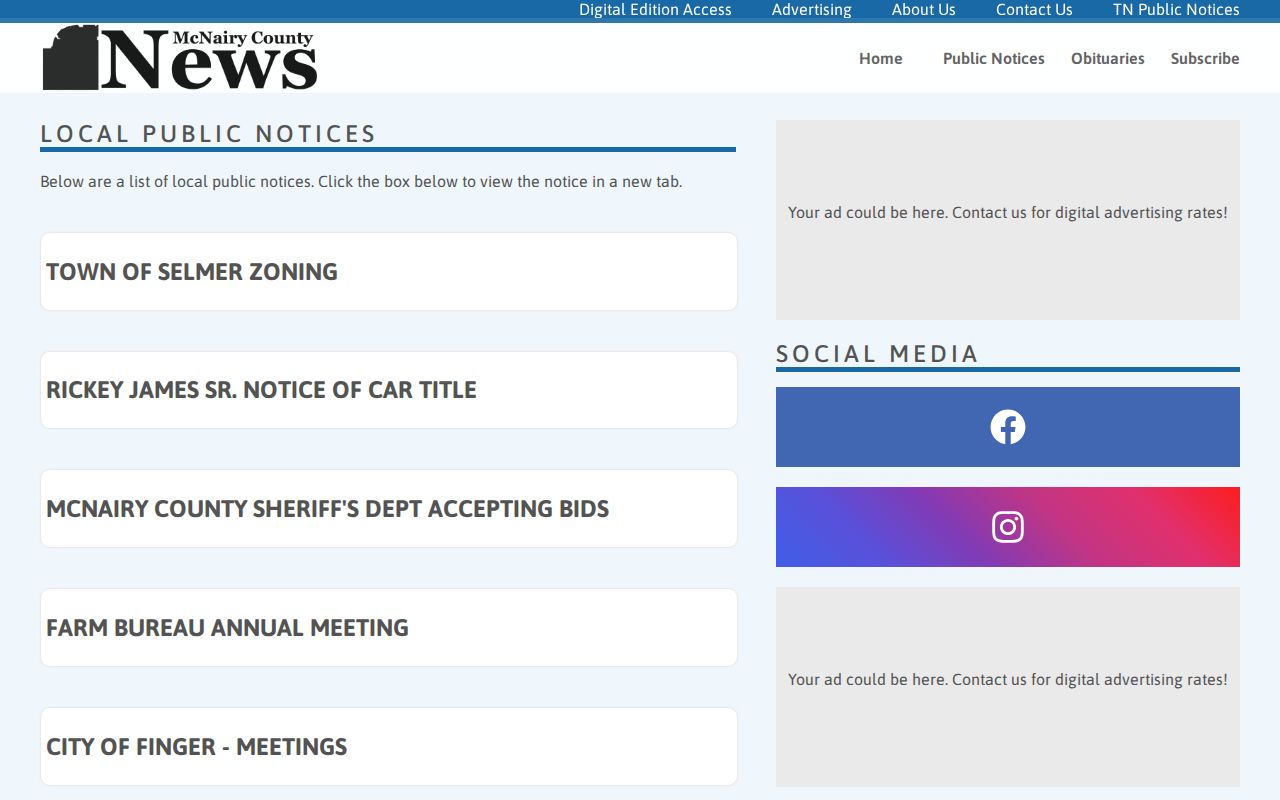Click the McNairy County News logo
Screen dimensions: 1280x800
pyautogui.click(x=180, y=58)
